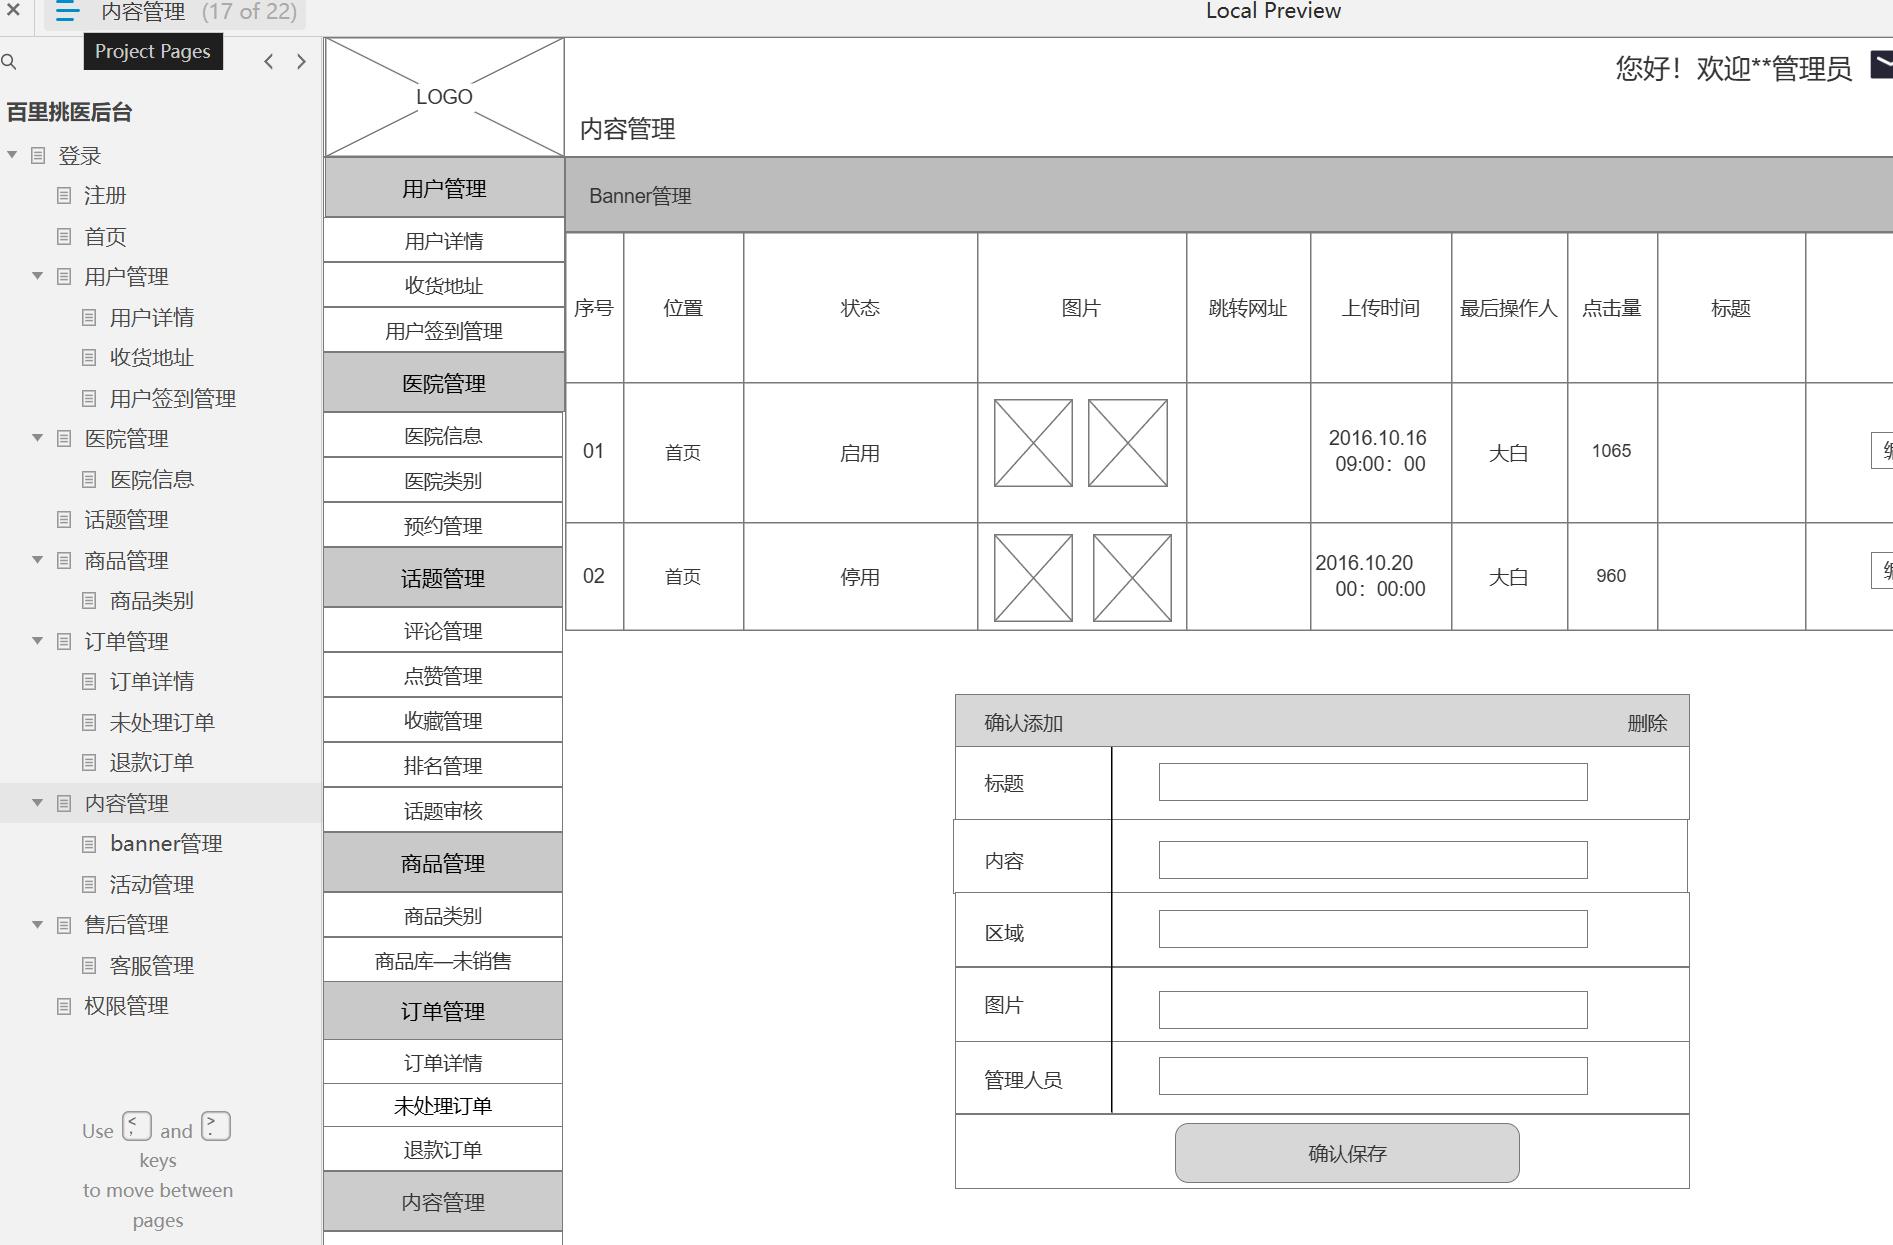Viewport: 1893px width, 1245px height.
Task: Click 预约管理 in the prototype menu
Action: click(x=443, y=526)
